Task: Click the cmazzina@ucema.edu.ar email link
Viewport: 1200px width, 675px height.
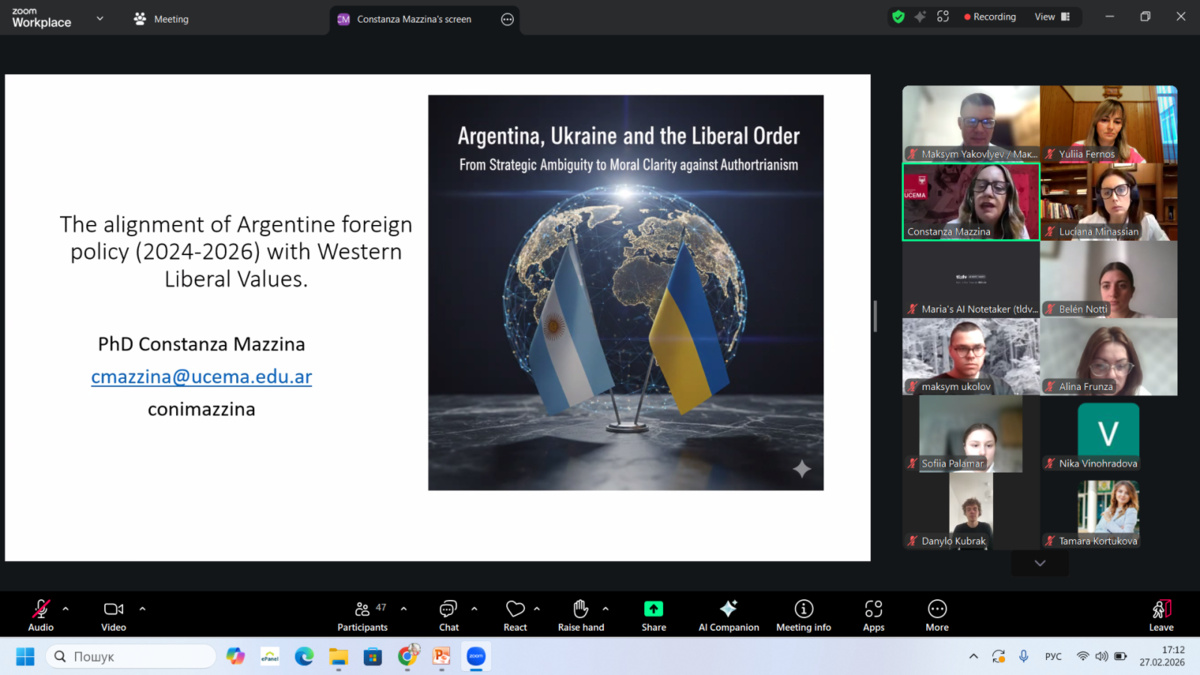Action: coord(201,377)
